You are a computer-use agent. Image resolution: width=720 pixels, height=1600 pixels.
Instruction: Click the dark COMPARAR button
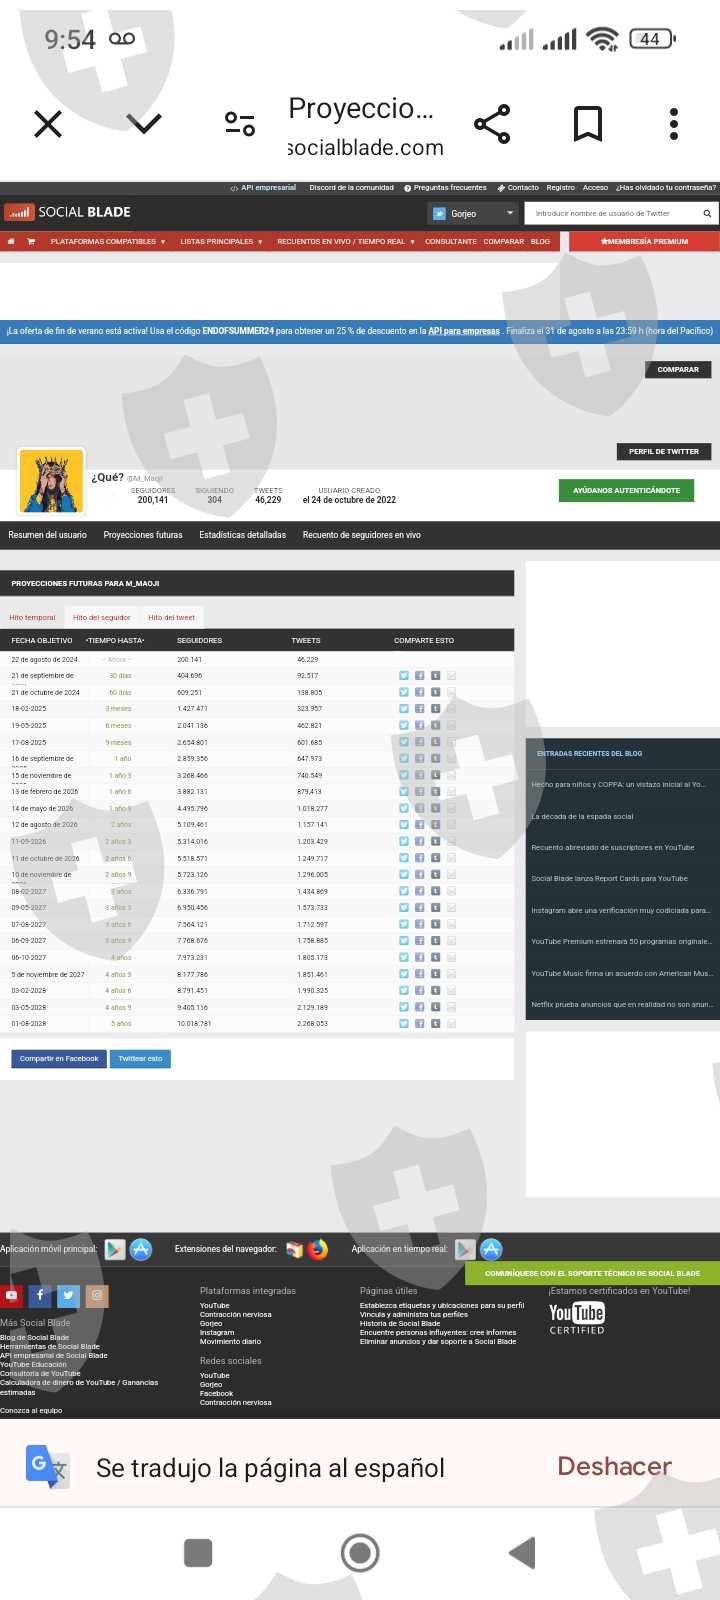[x=678, y=369]
